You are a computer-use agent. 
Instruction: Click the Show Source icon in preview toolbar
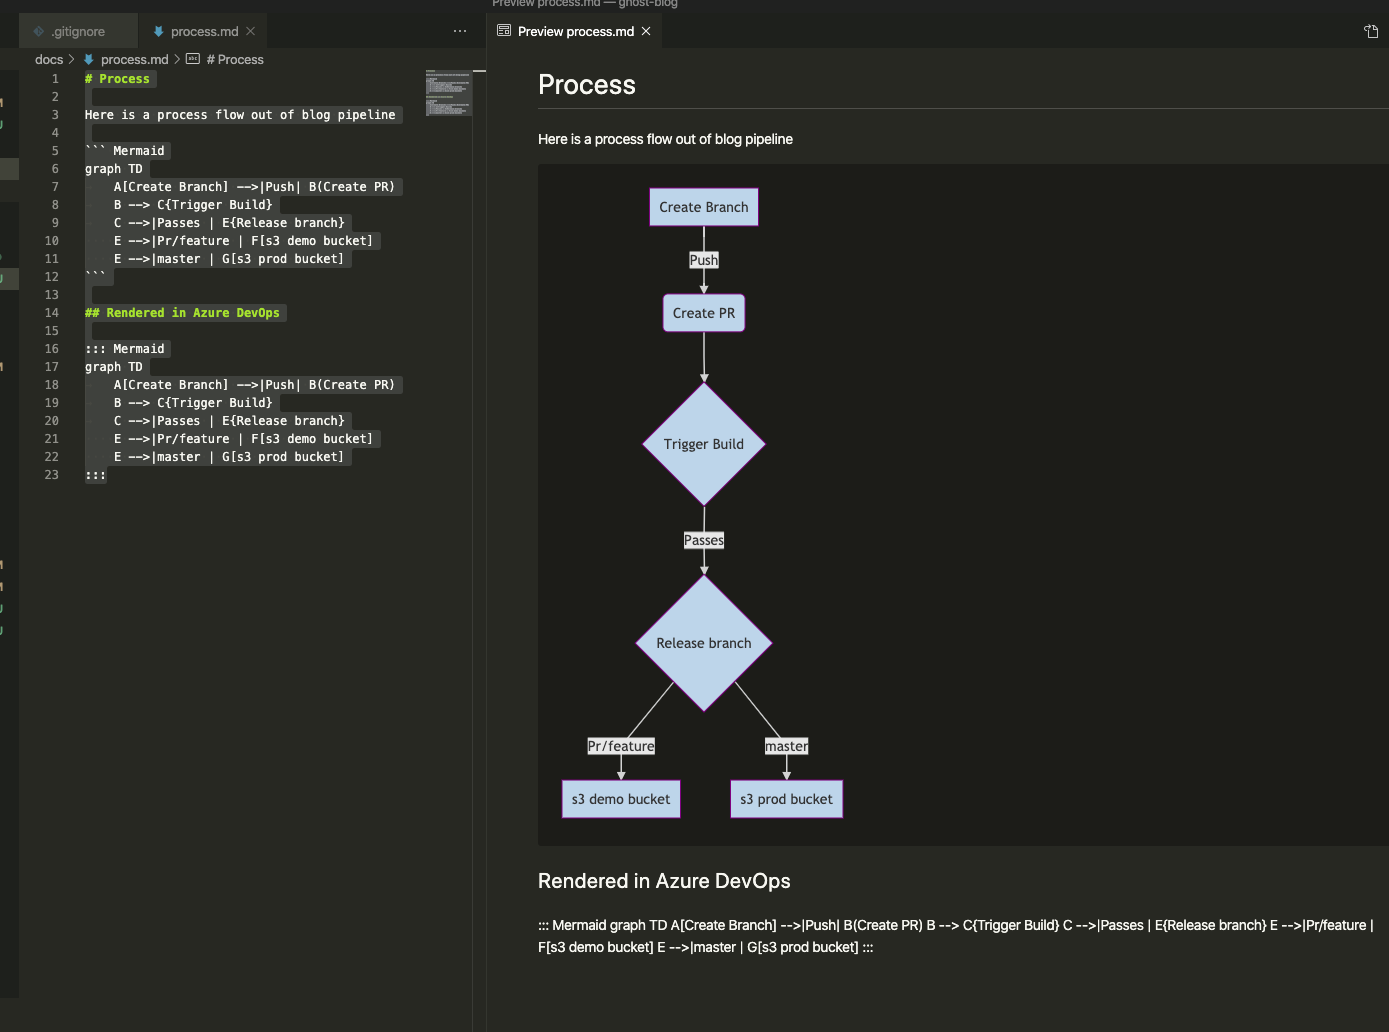tap(1370, 31)
